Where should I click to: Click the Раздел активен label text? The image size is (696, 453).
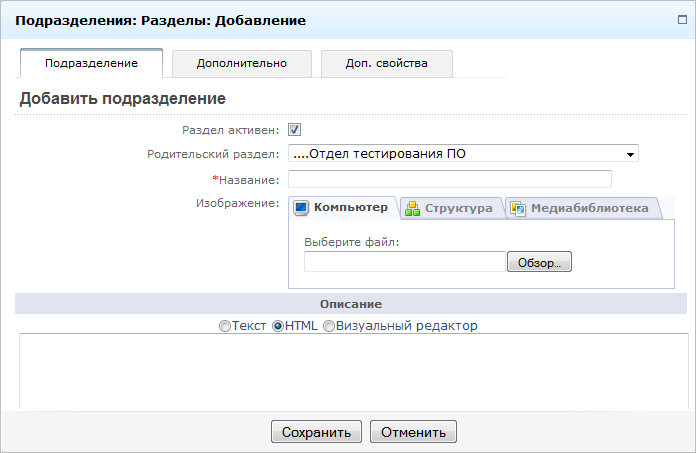click(x=231, y=129)
